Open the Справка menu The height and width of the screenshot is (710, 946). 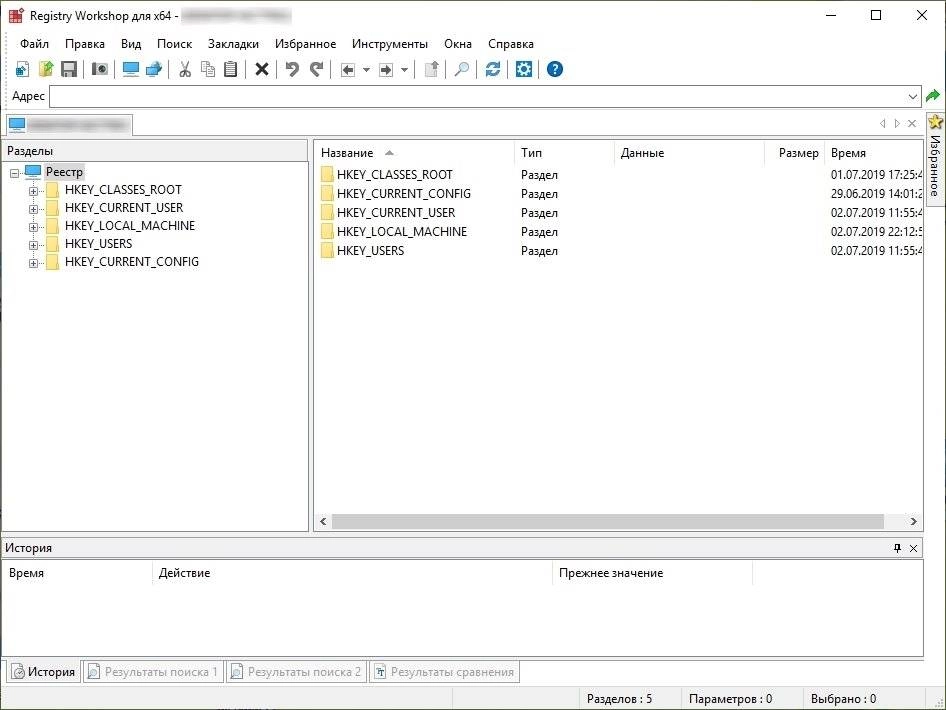click(510, 43)
